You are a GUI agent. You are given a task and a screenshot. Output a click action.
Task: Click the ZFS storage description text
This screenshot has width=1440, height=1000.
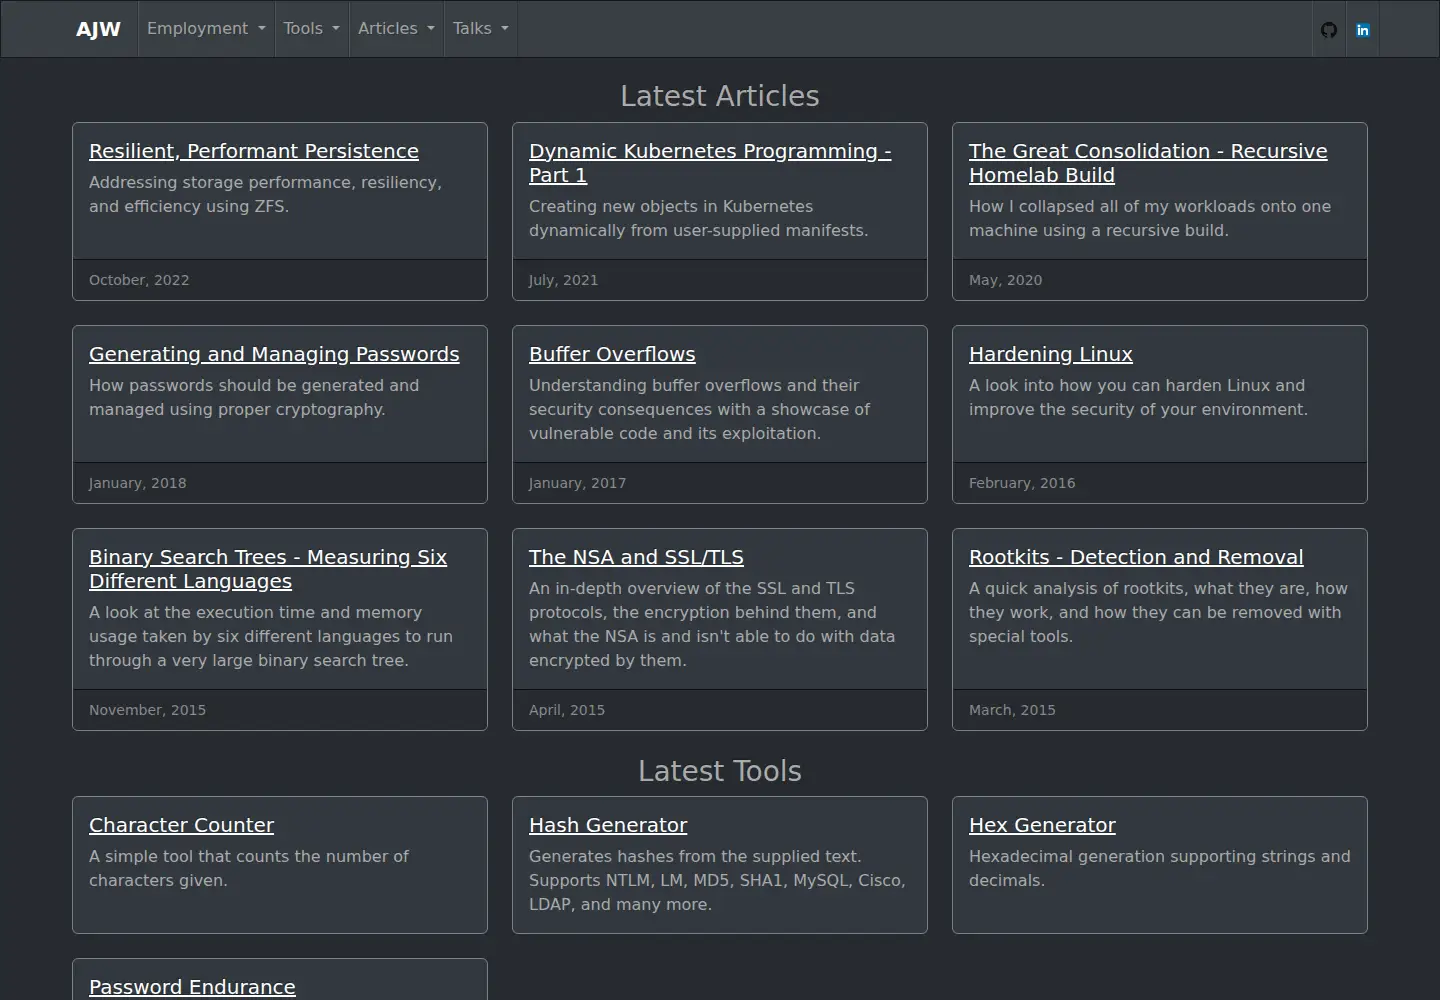[x=265, y=194]
